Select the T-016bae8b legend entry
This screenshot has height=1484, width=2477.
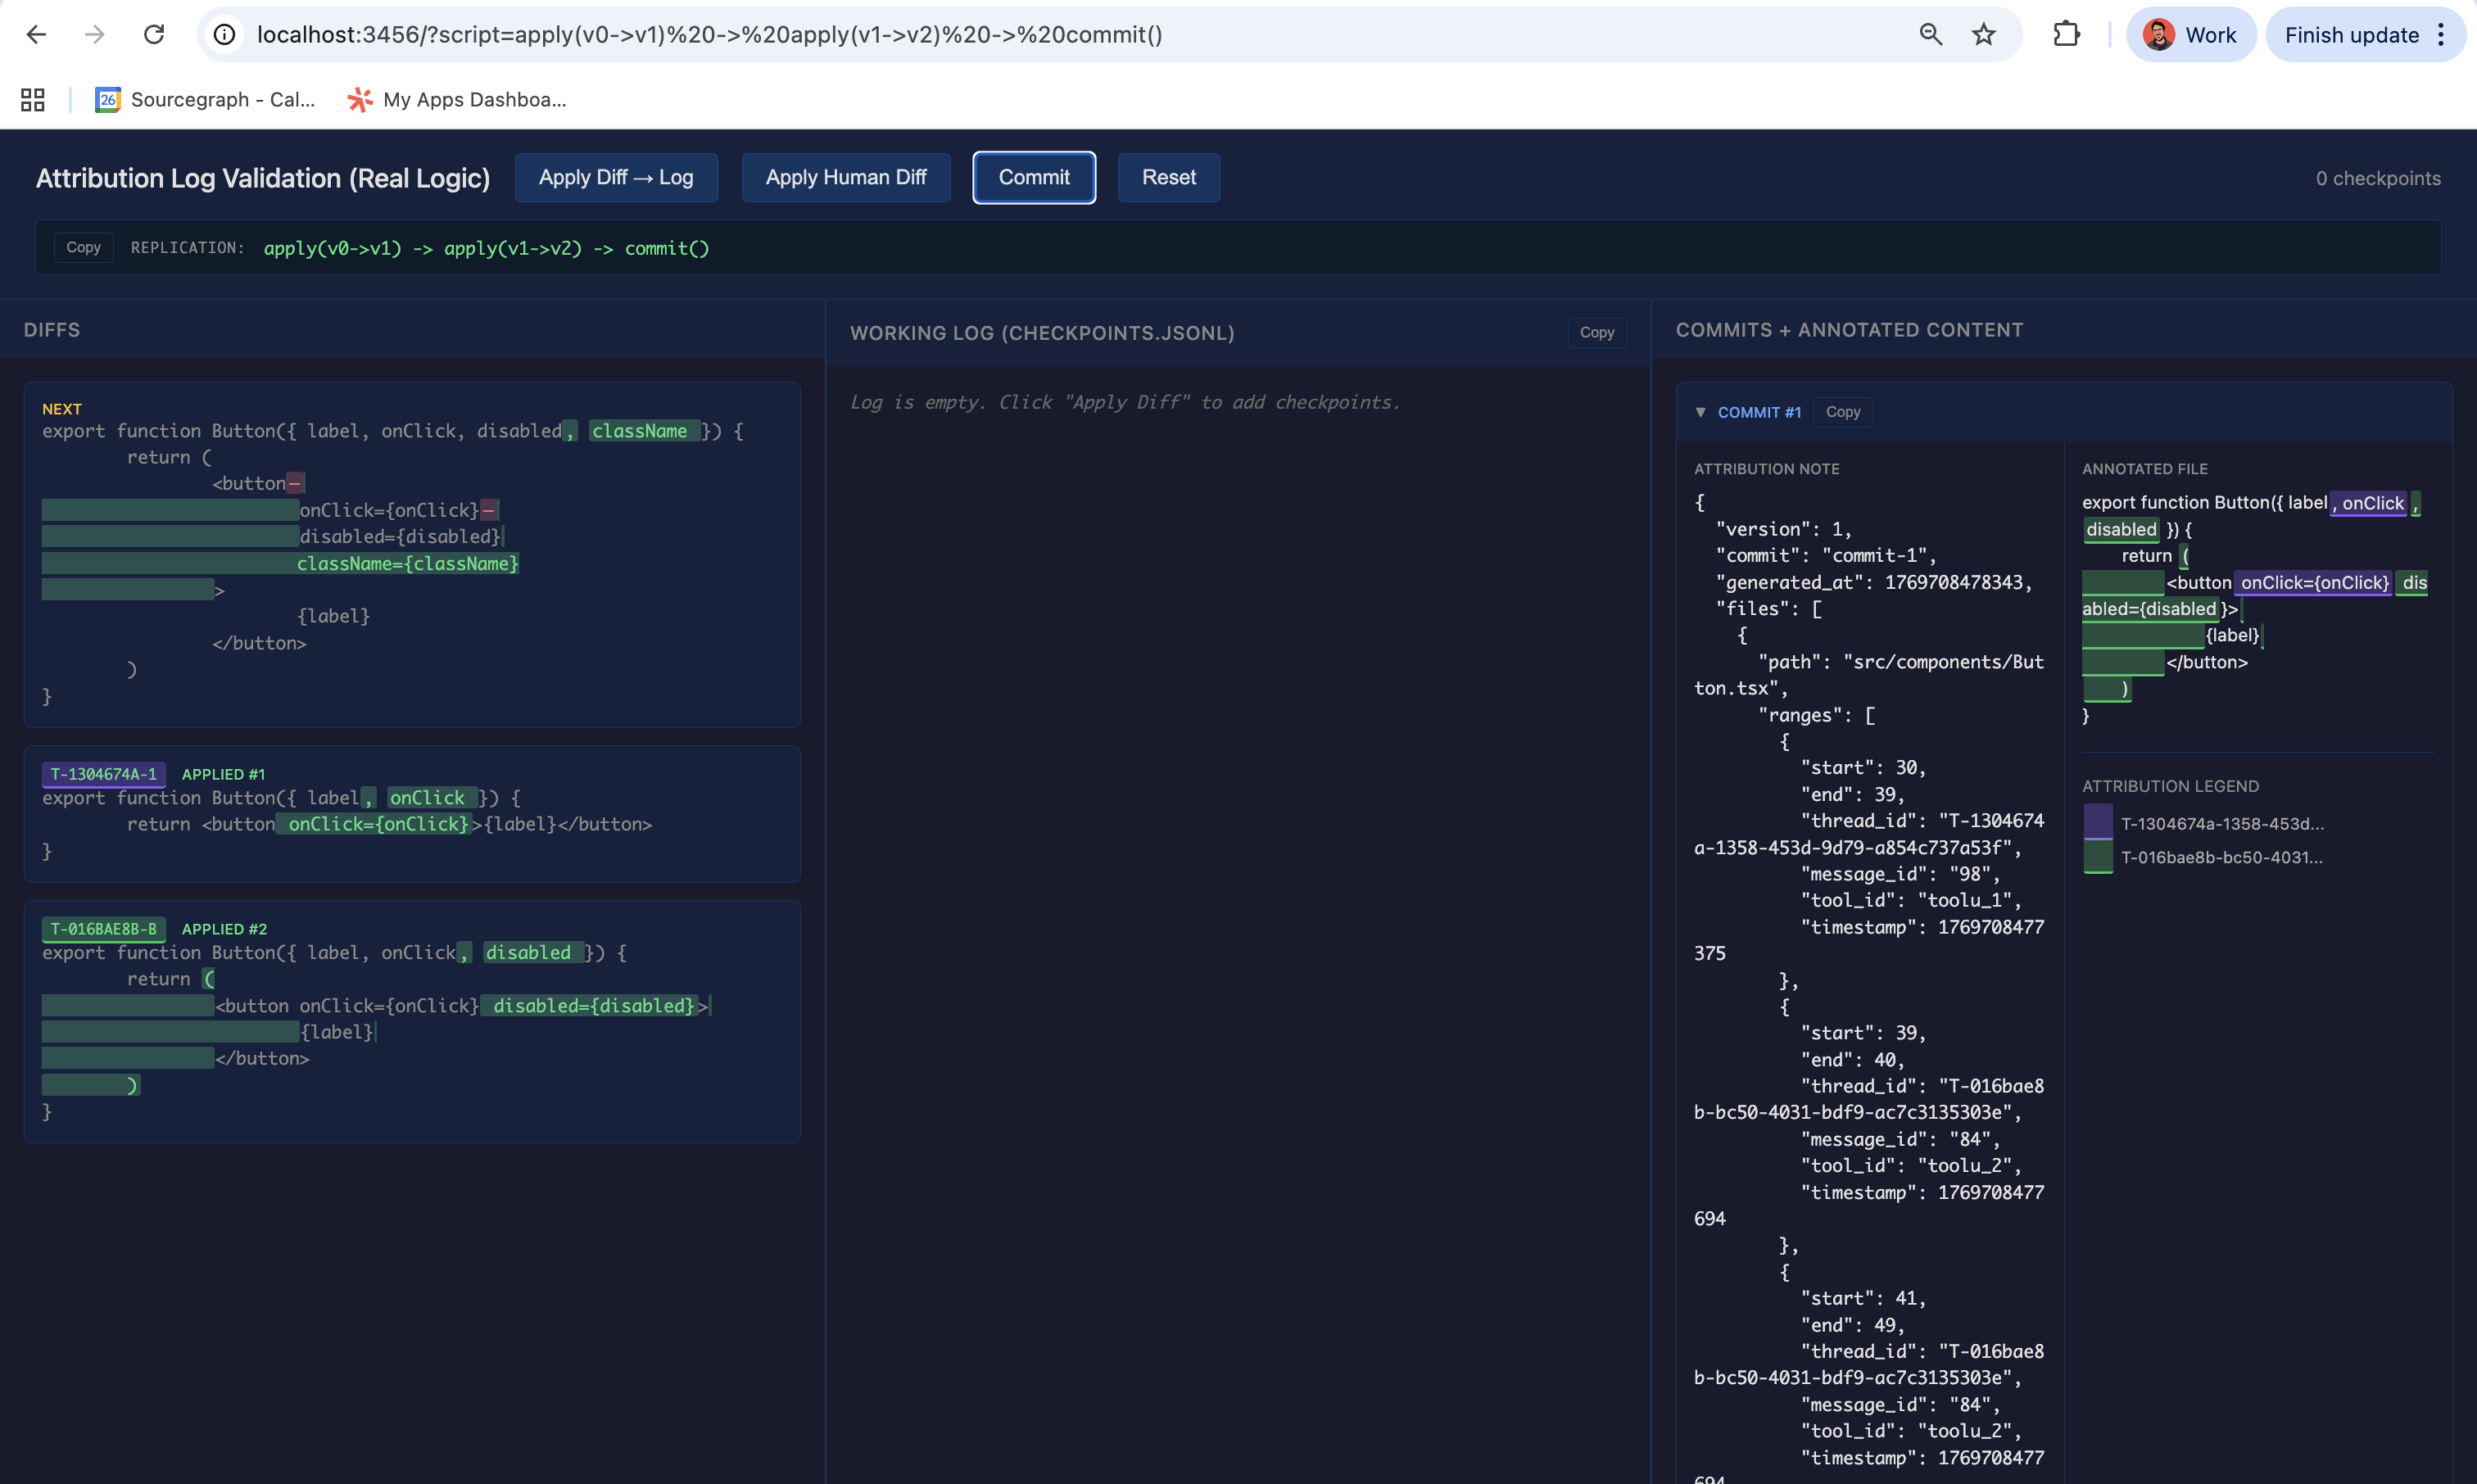coord(2222,857)
